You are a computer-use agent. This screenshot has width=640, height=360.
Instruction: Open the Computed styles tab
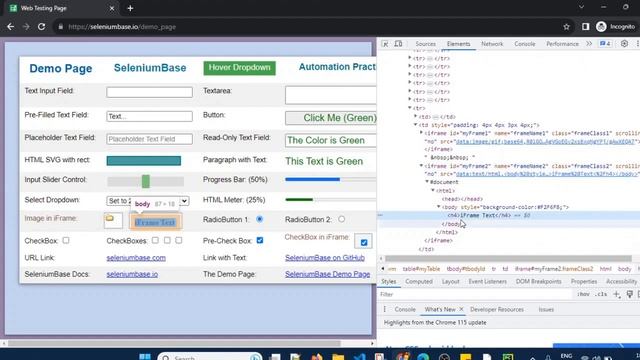coord(419,282)
